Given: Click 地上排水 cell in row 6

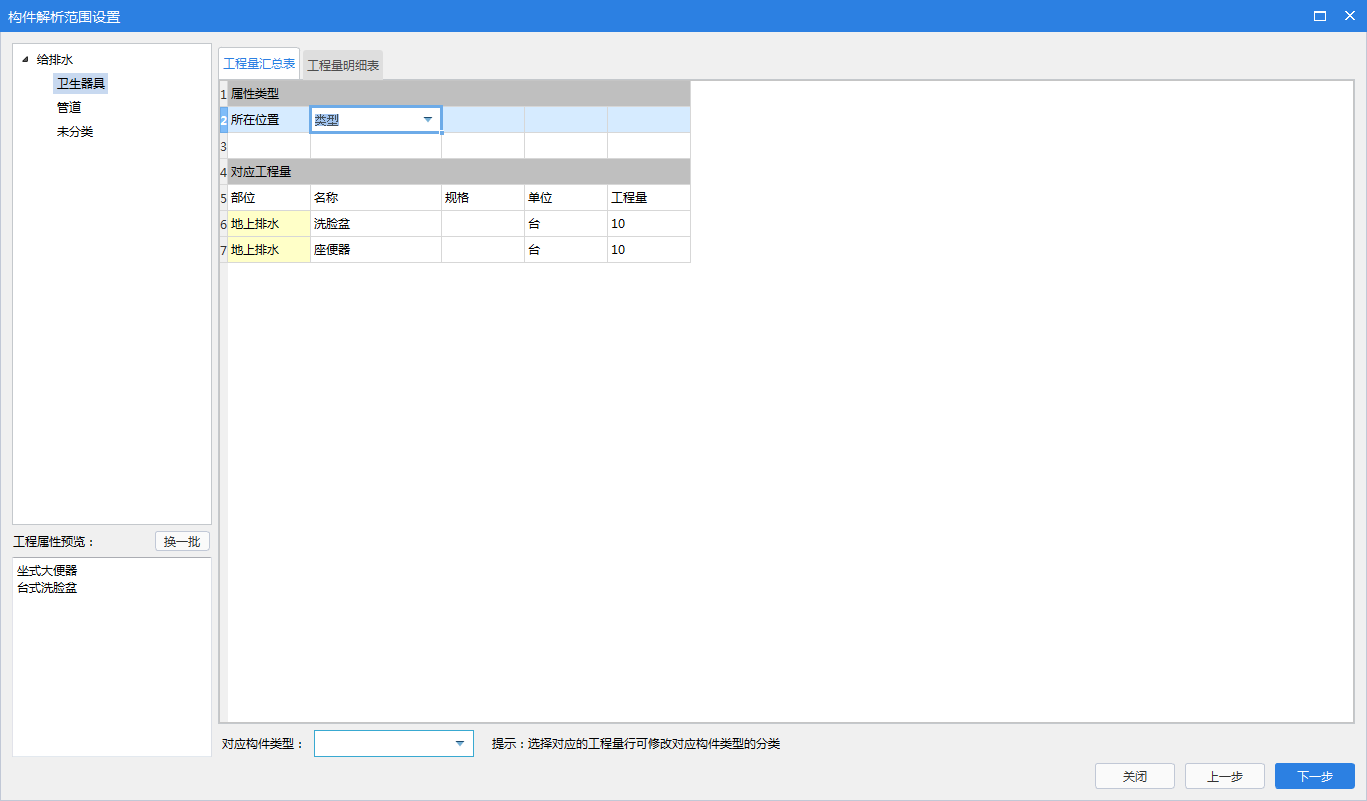Looking at the screenshot, I should pos(268,224).
